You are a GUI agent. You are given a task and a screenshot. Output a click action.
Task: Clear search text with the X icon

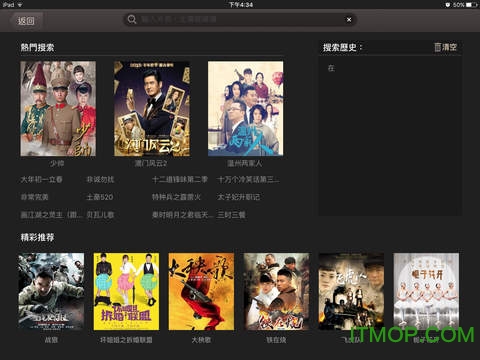point(349,20)
